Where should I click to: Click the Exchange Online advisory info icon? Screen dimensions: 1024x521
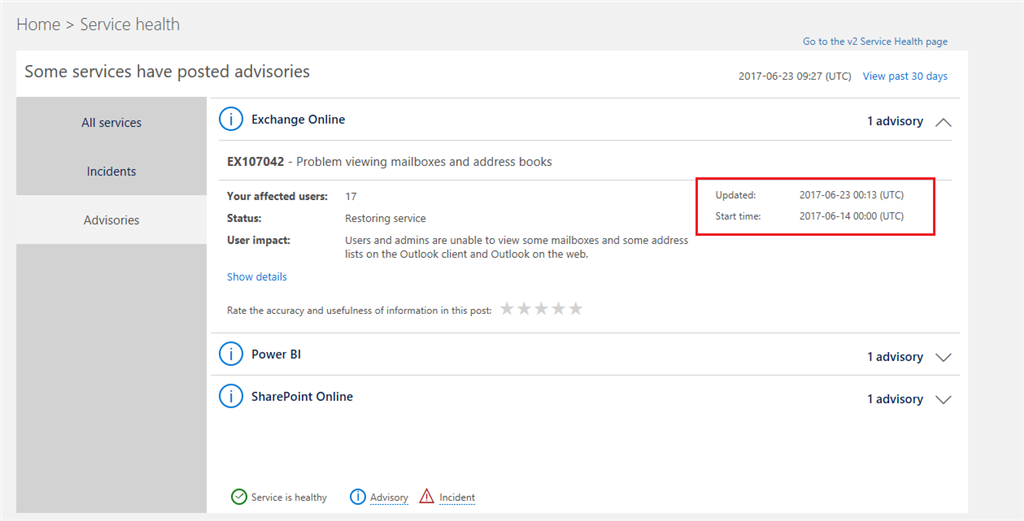(x=231, y=119)
